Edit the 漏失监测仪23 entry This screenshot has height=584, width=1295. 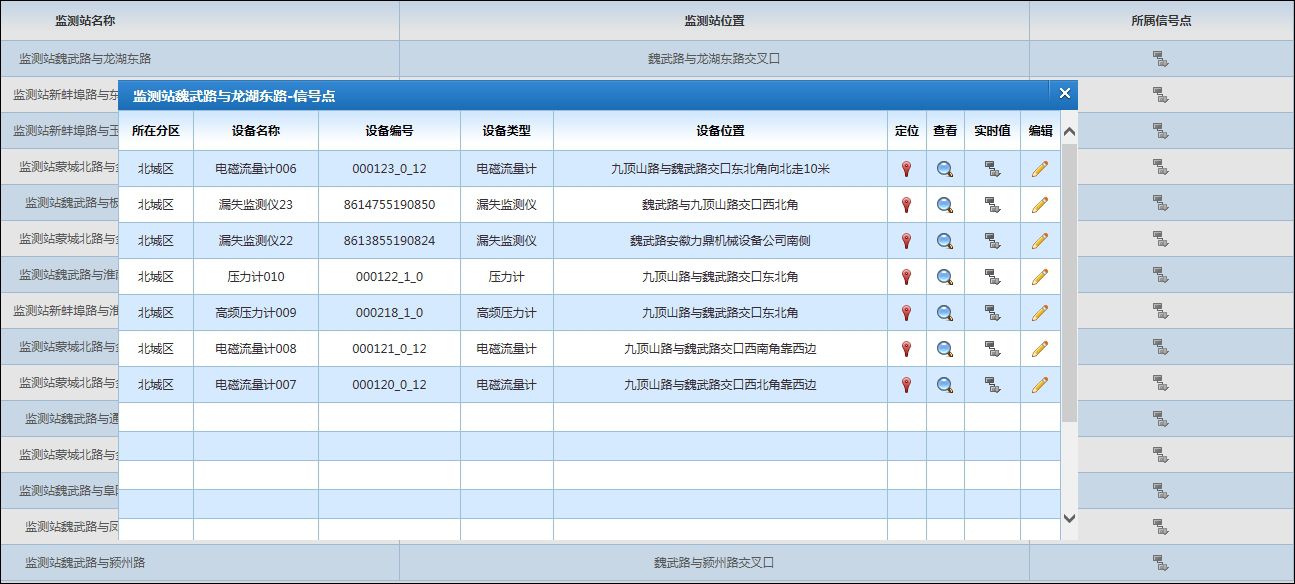tap(1039, 205)
